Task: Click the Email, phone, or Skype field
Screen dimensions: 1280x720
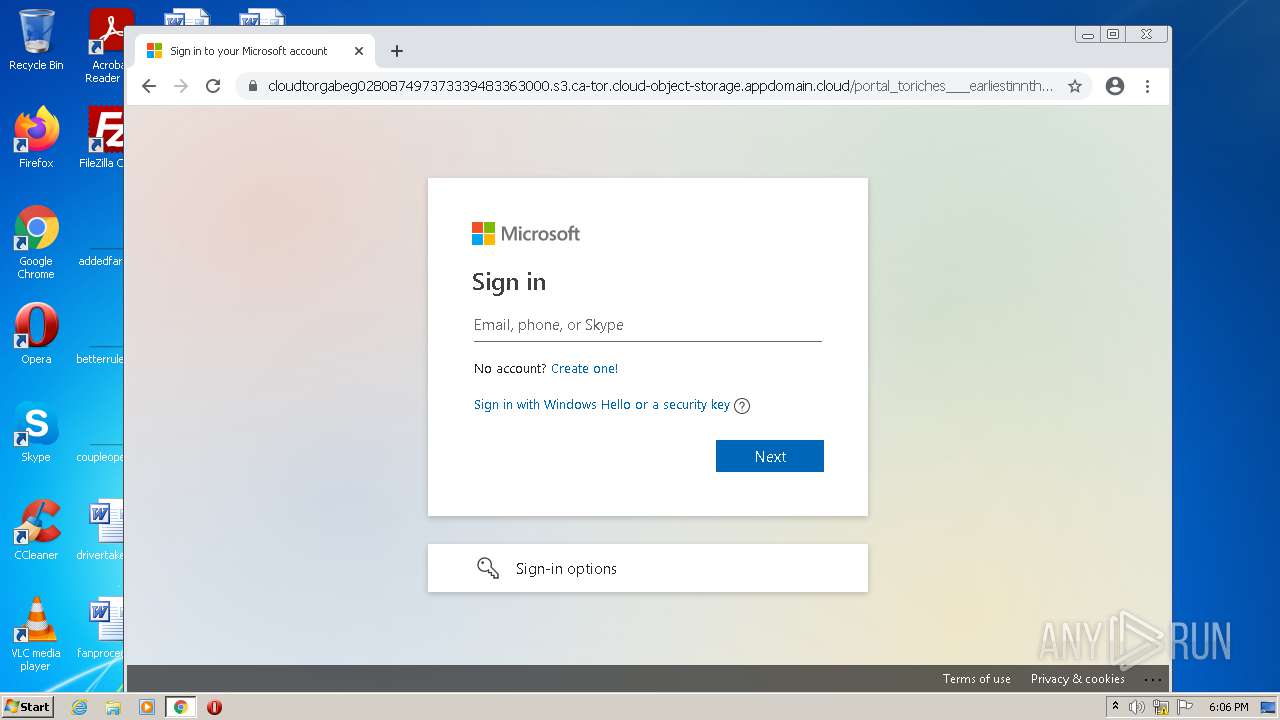Action: point(648,325)
